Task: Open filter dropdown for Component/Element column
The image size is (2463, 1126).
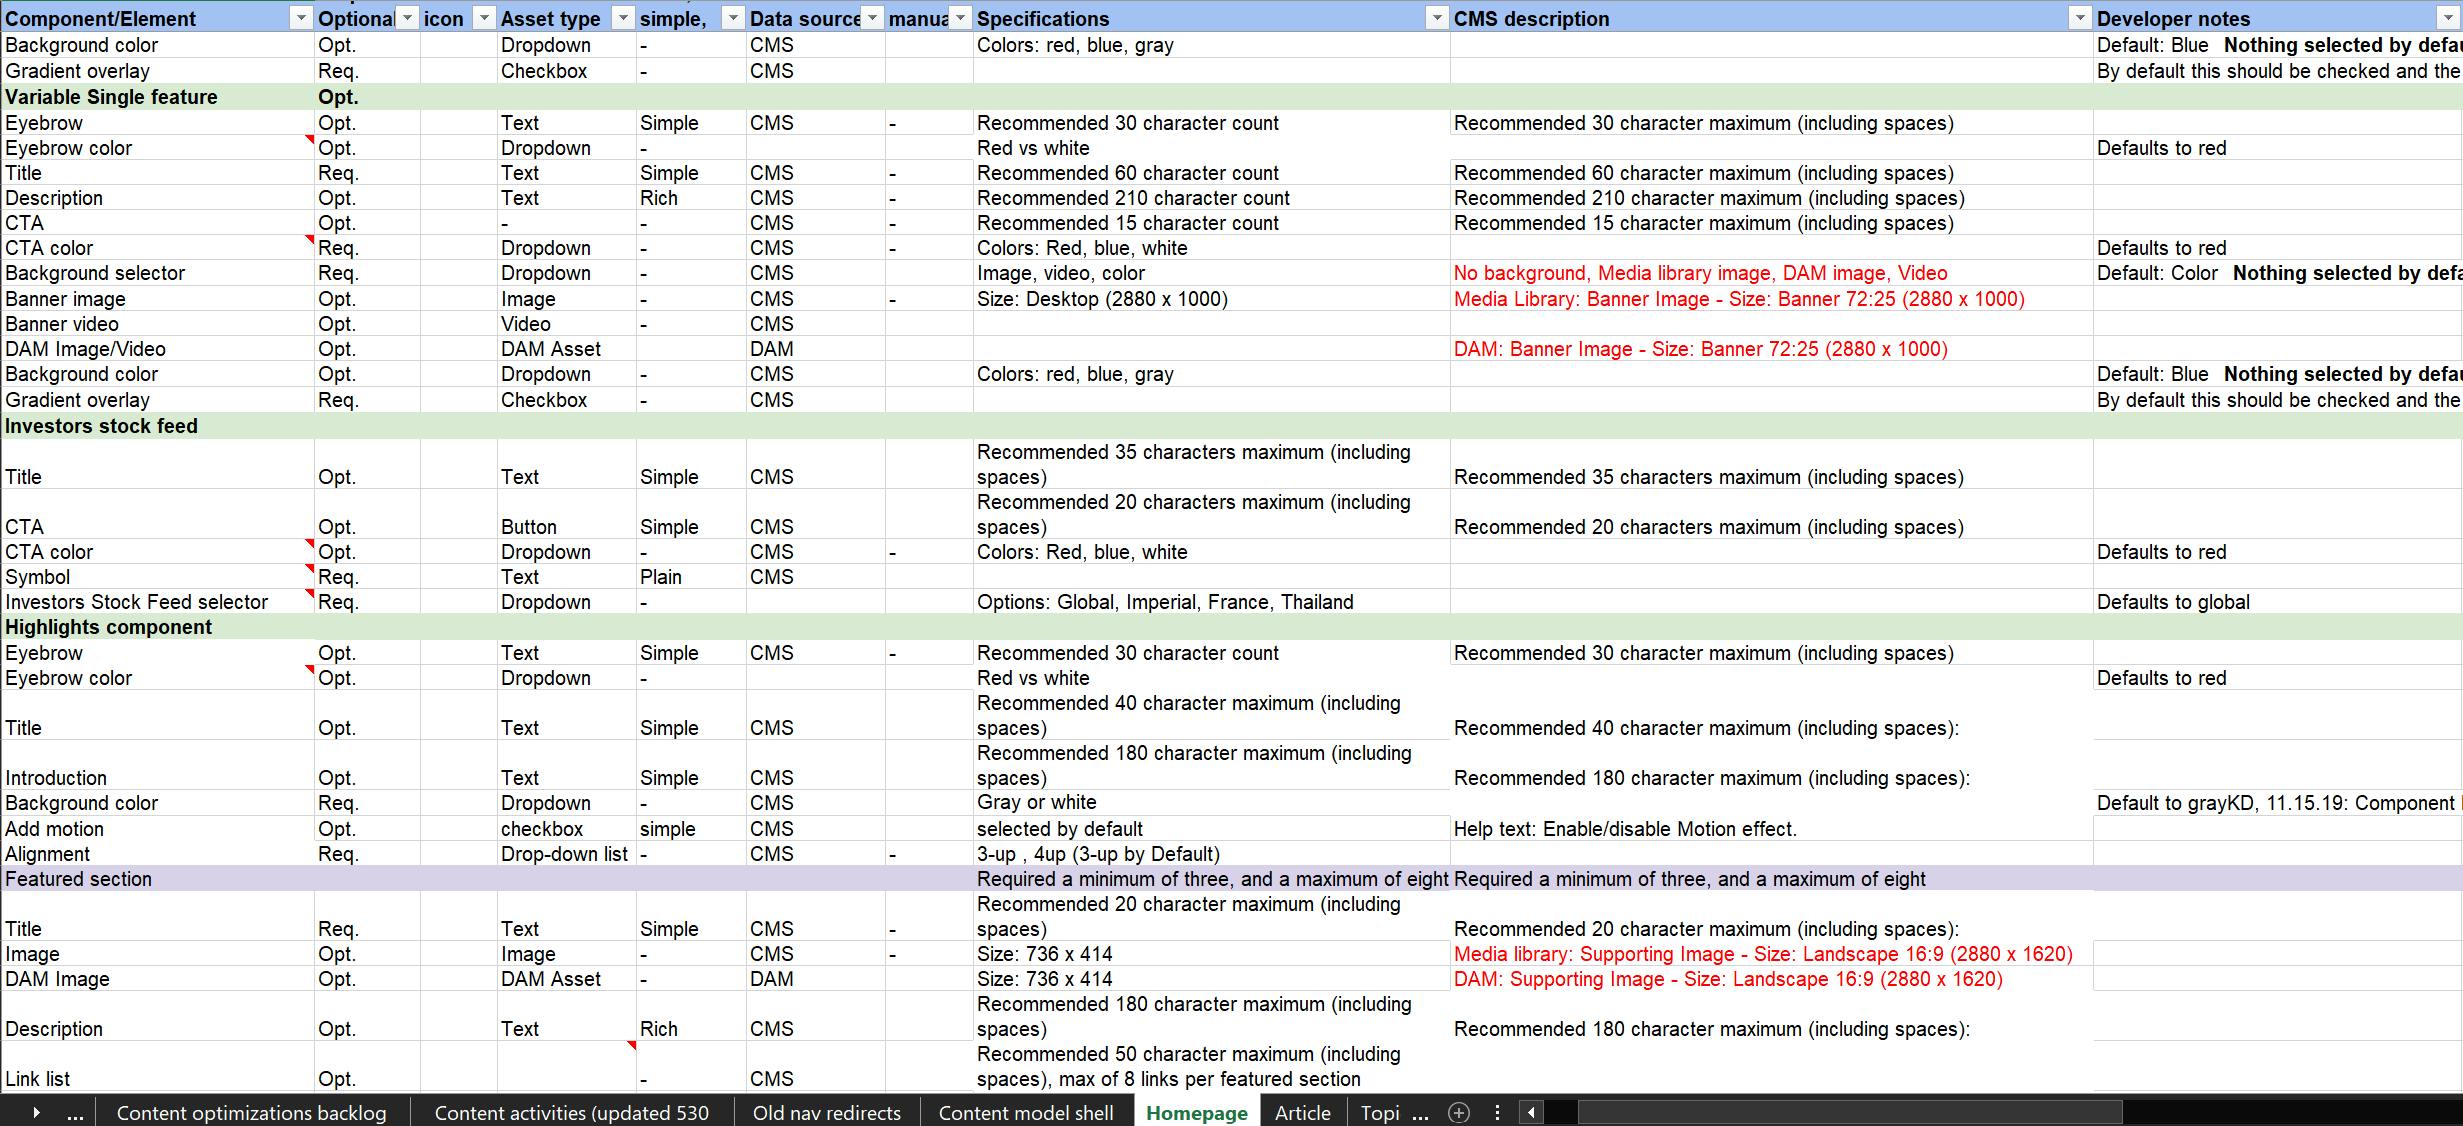Action: [x=301, y=18]
